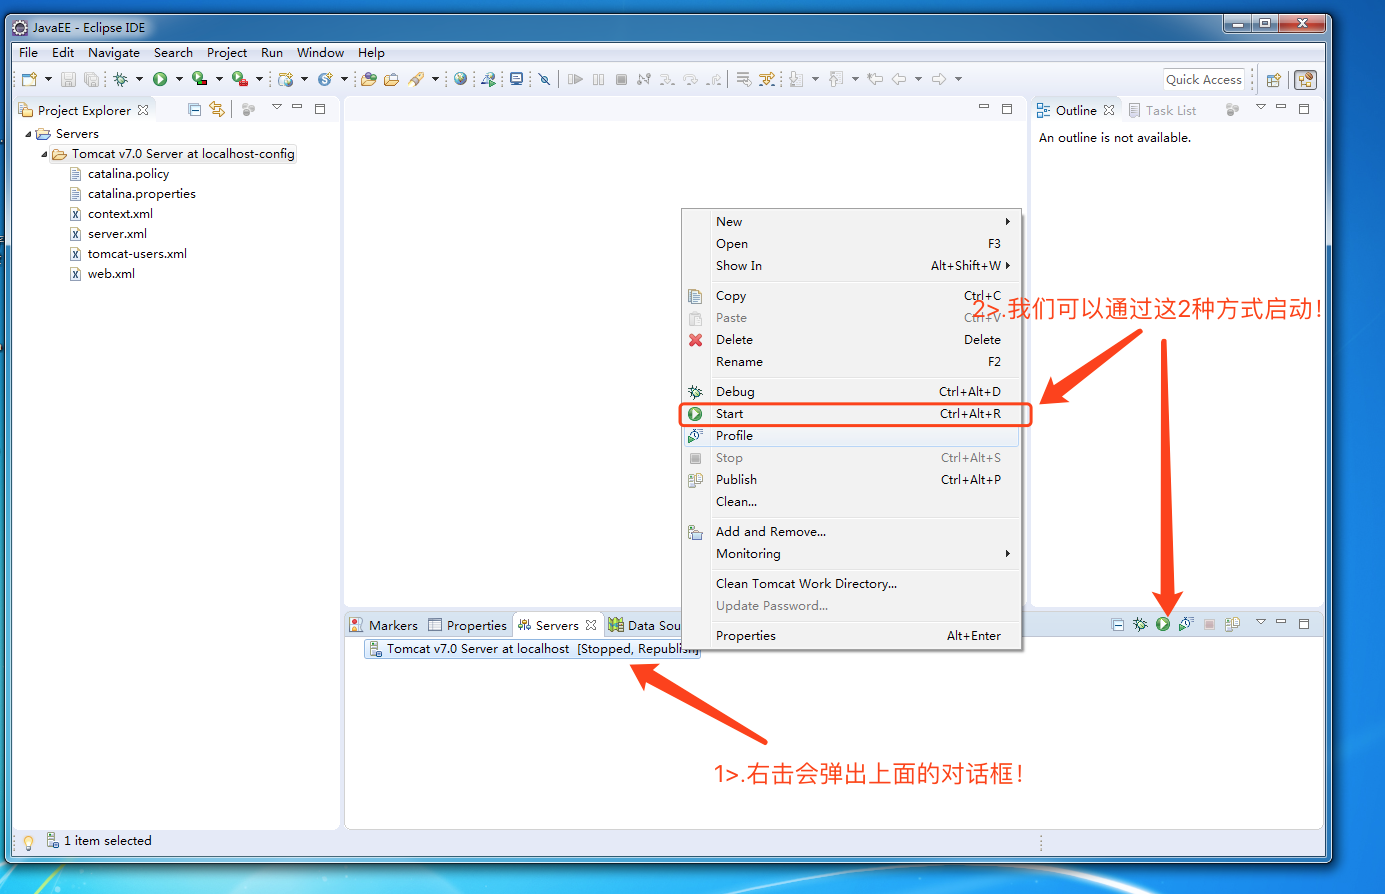
Task: Select server.xml in Project Explorer
Action: click(x=108, y=234)
